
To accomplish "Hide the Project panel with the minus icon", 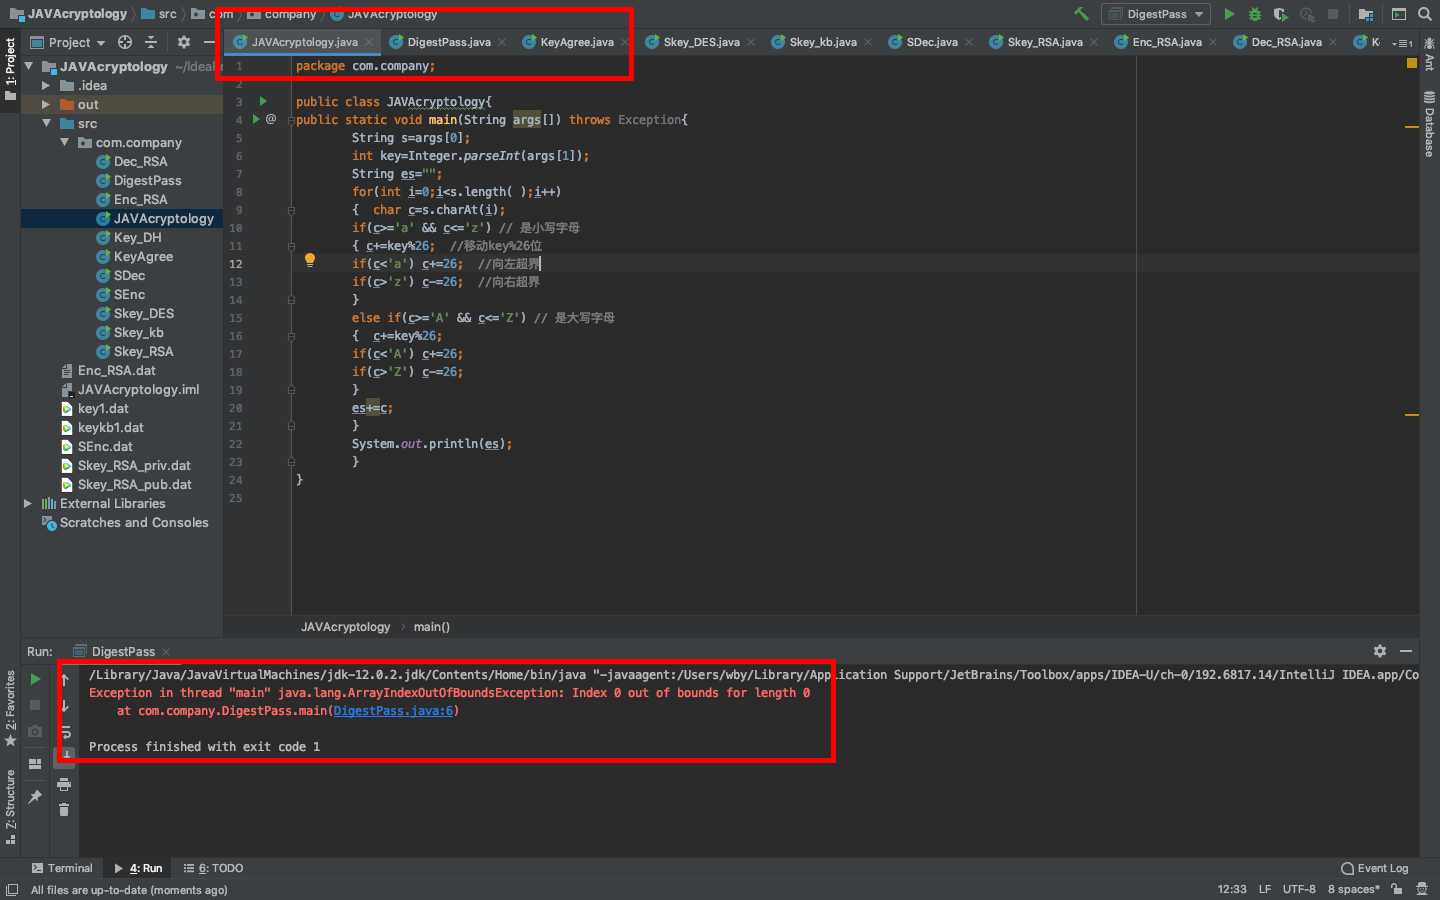I will 209,42.
